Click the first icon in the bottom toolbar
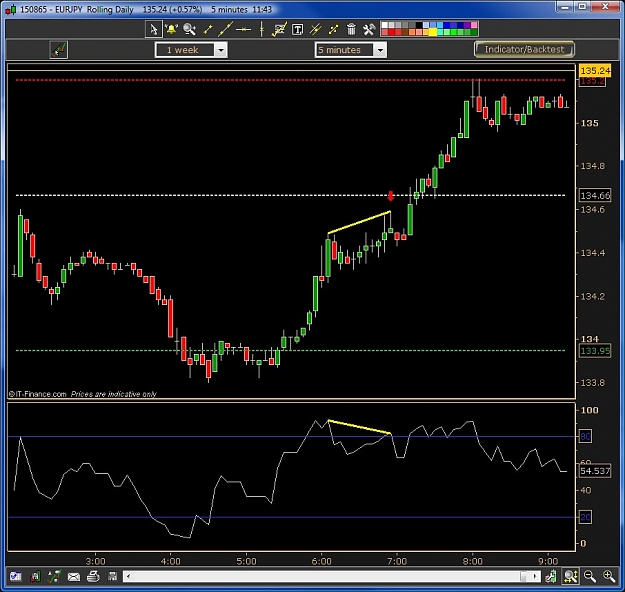Image resolution: width=625 pixels, height=592 pixels. point(16,576)
